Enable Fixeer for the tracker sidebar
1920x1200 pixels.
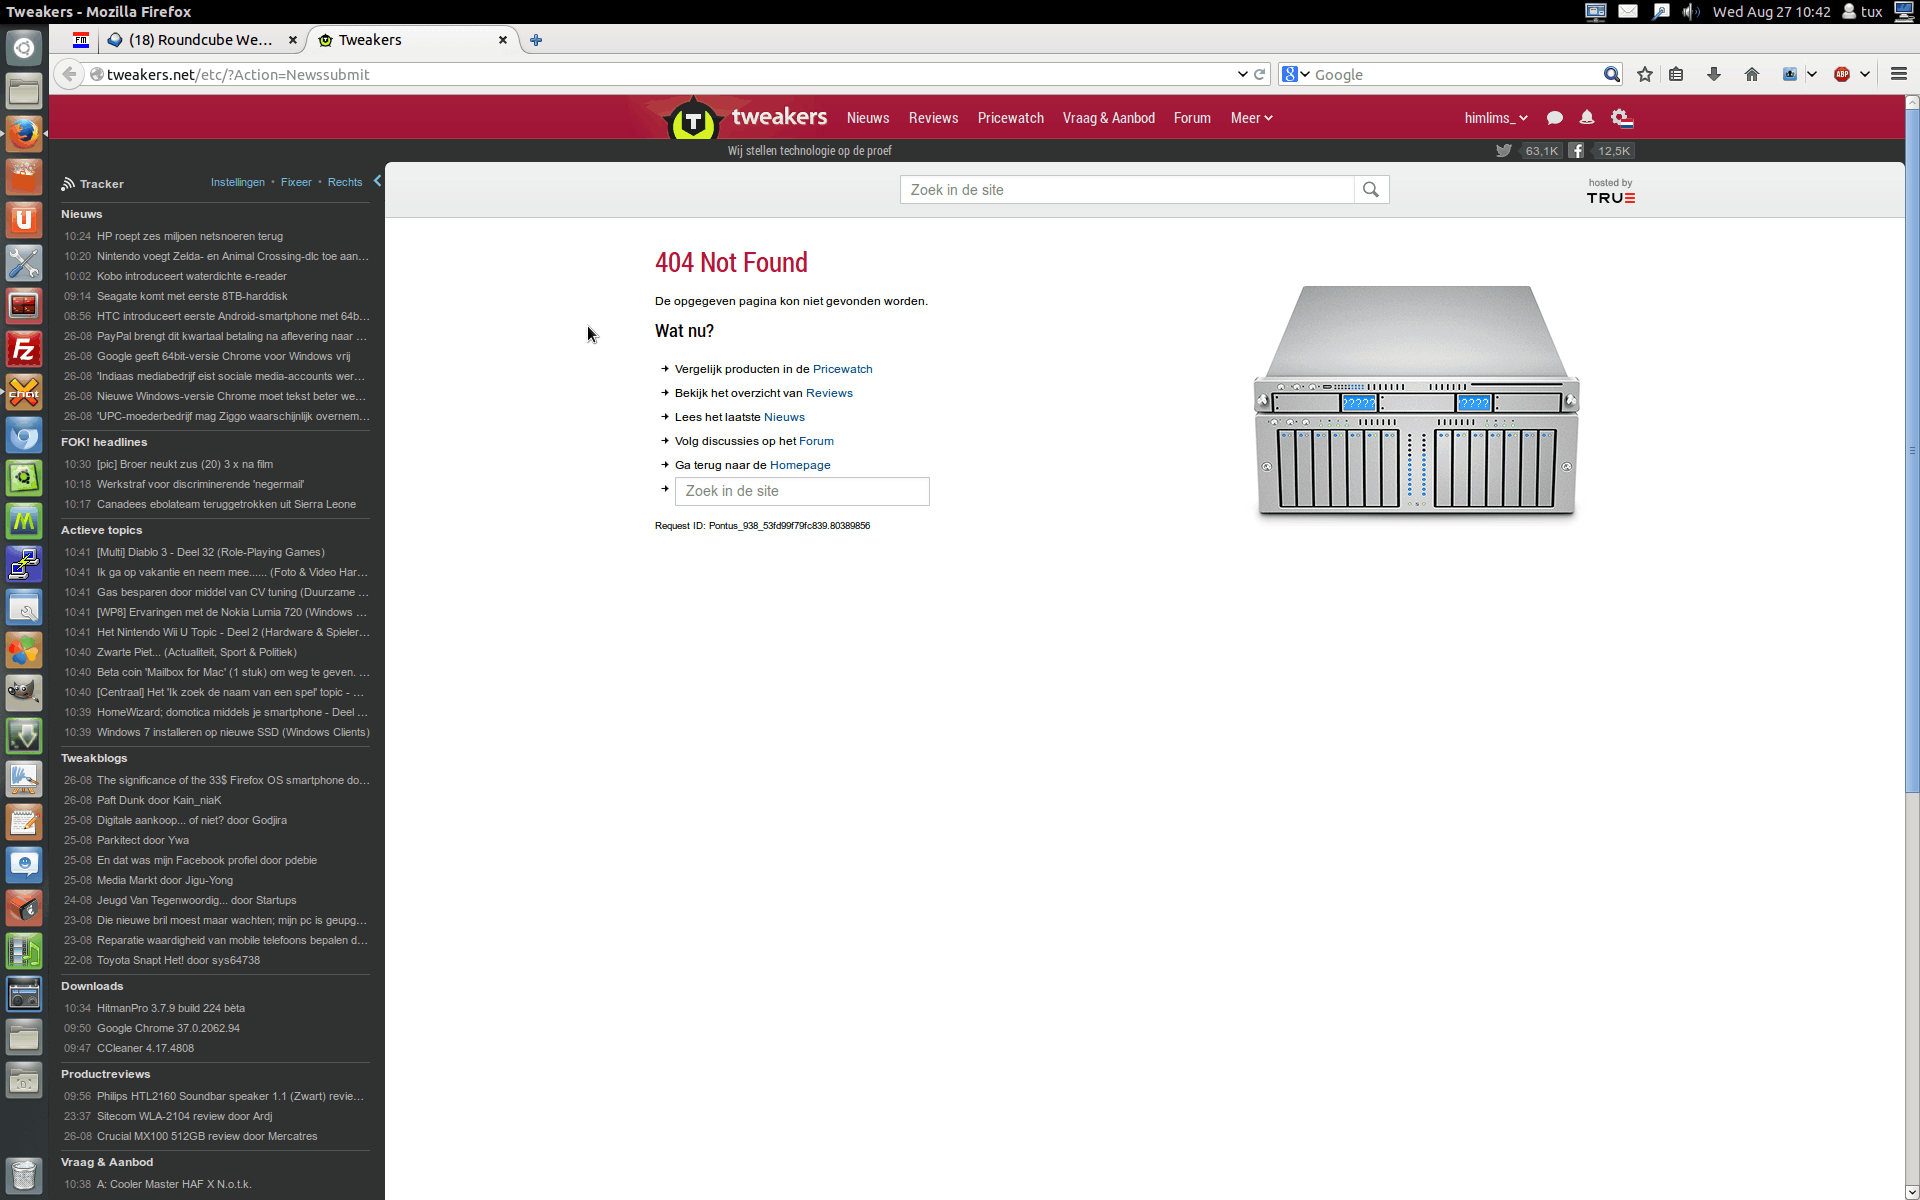pyautogui.click(x=295, y=182)
